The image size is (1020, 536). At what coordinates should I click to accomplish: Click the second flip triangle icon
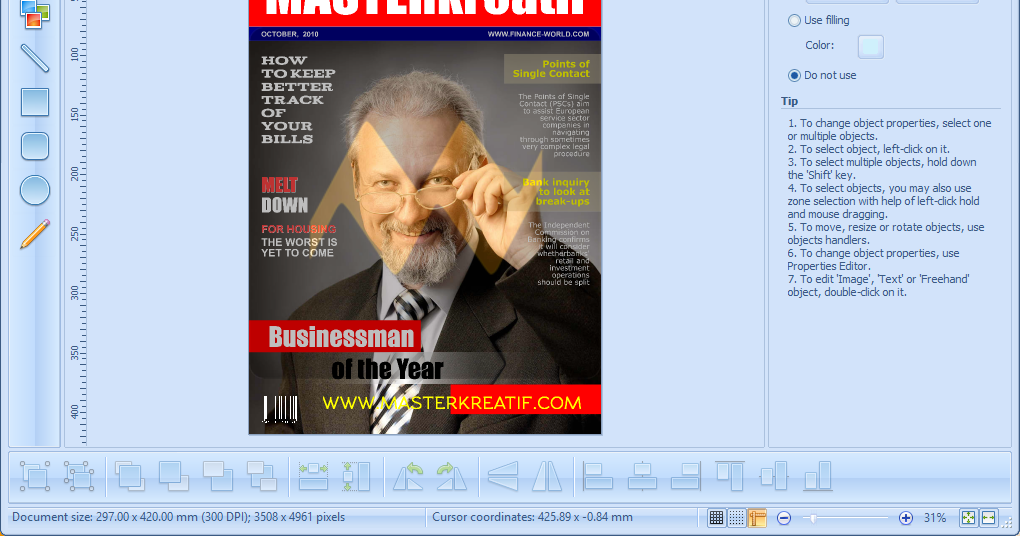pos(547,476)
